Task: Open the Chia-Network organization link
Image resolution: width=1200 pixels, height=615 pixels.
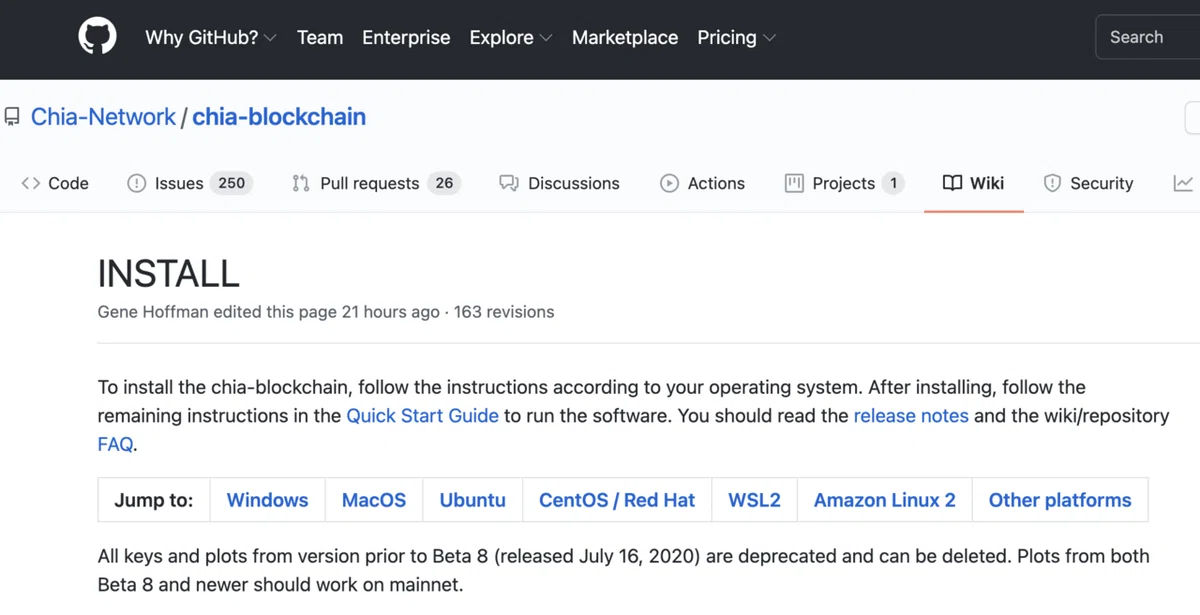Action: tap(103, 117)
